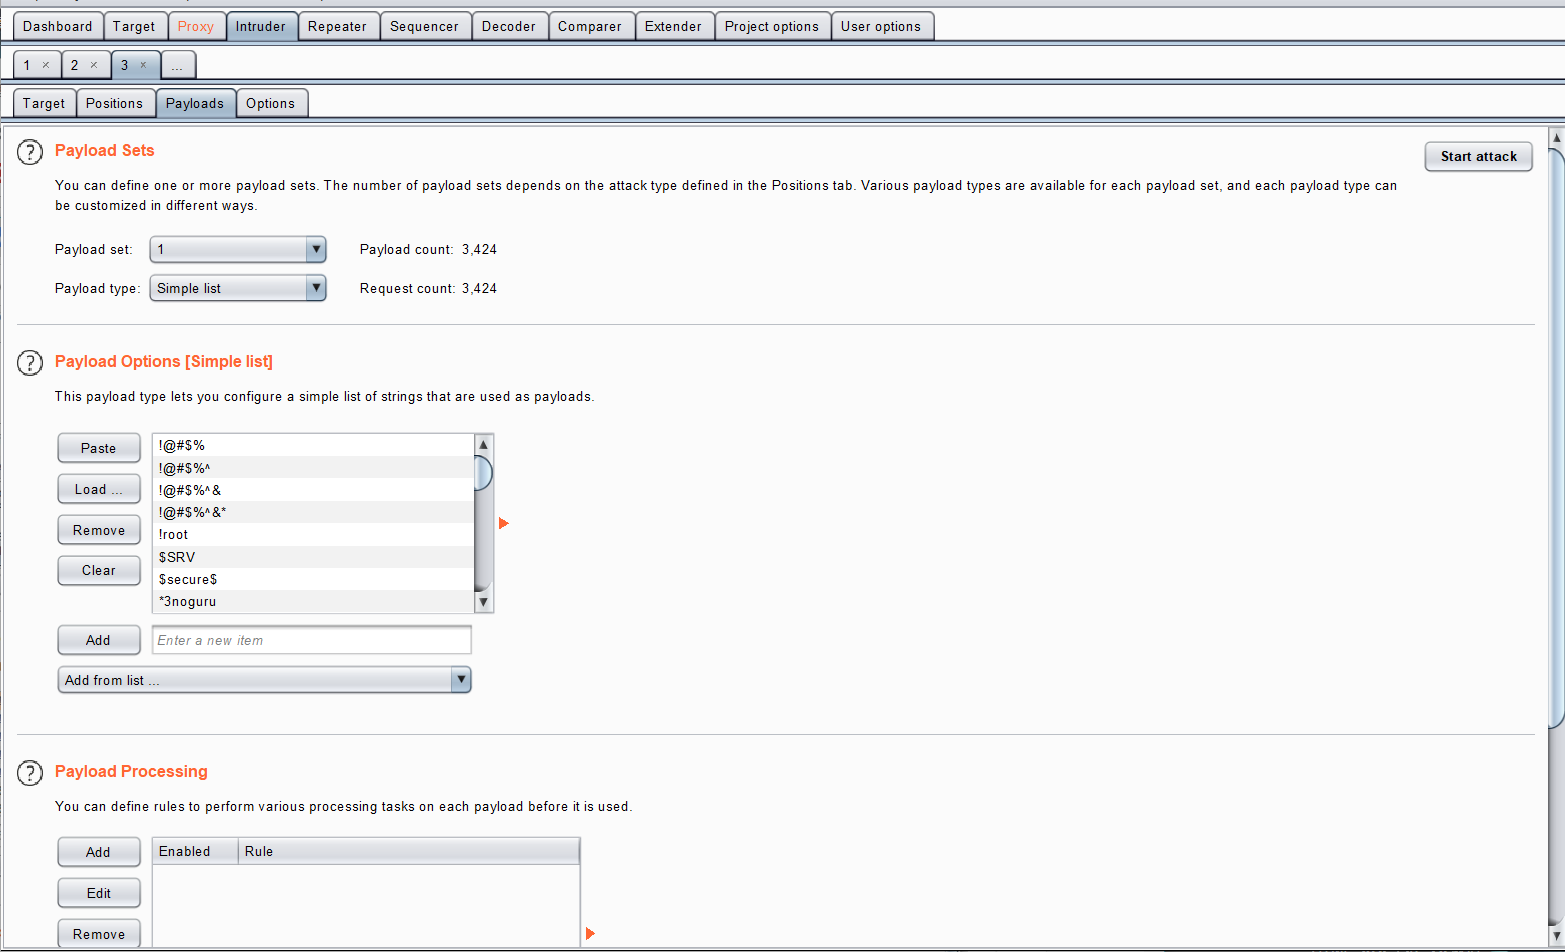
Task: Open the Sequencer tab
Action: [424, 26]
